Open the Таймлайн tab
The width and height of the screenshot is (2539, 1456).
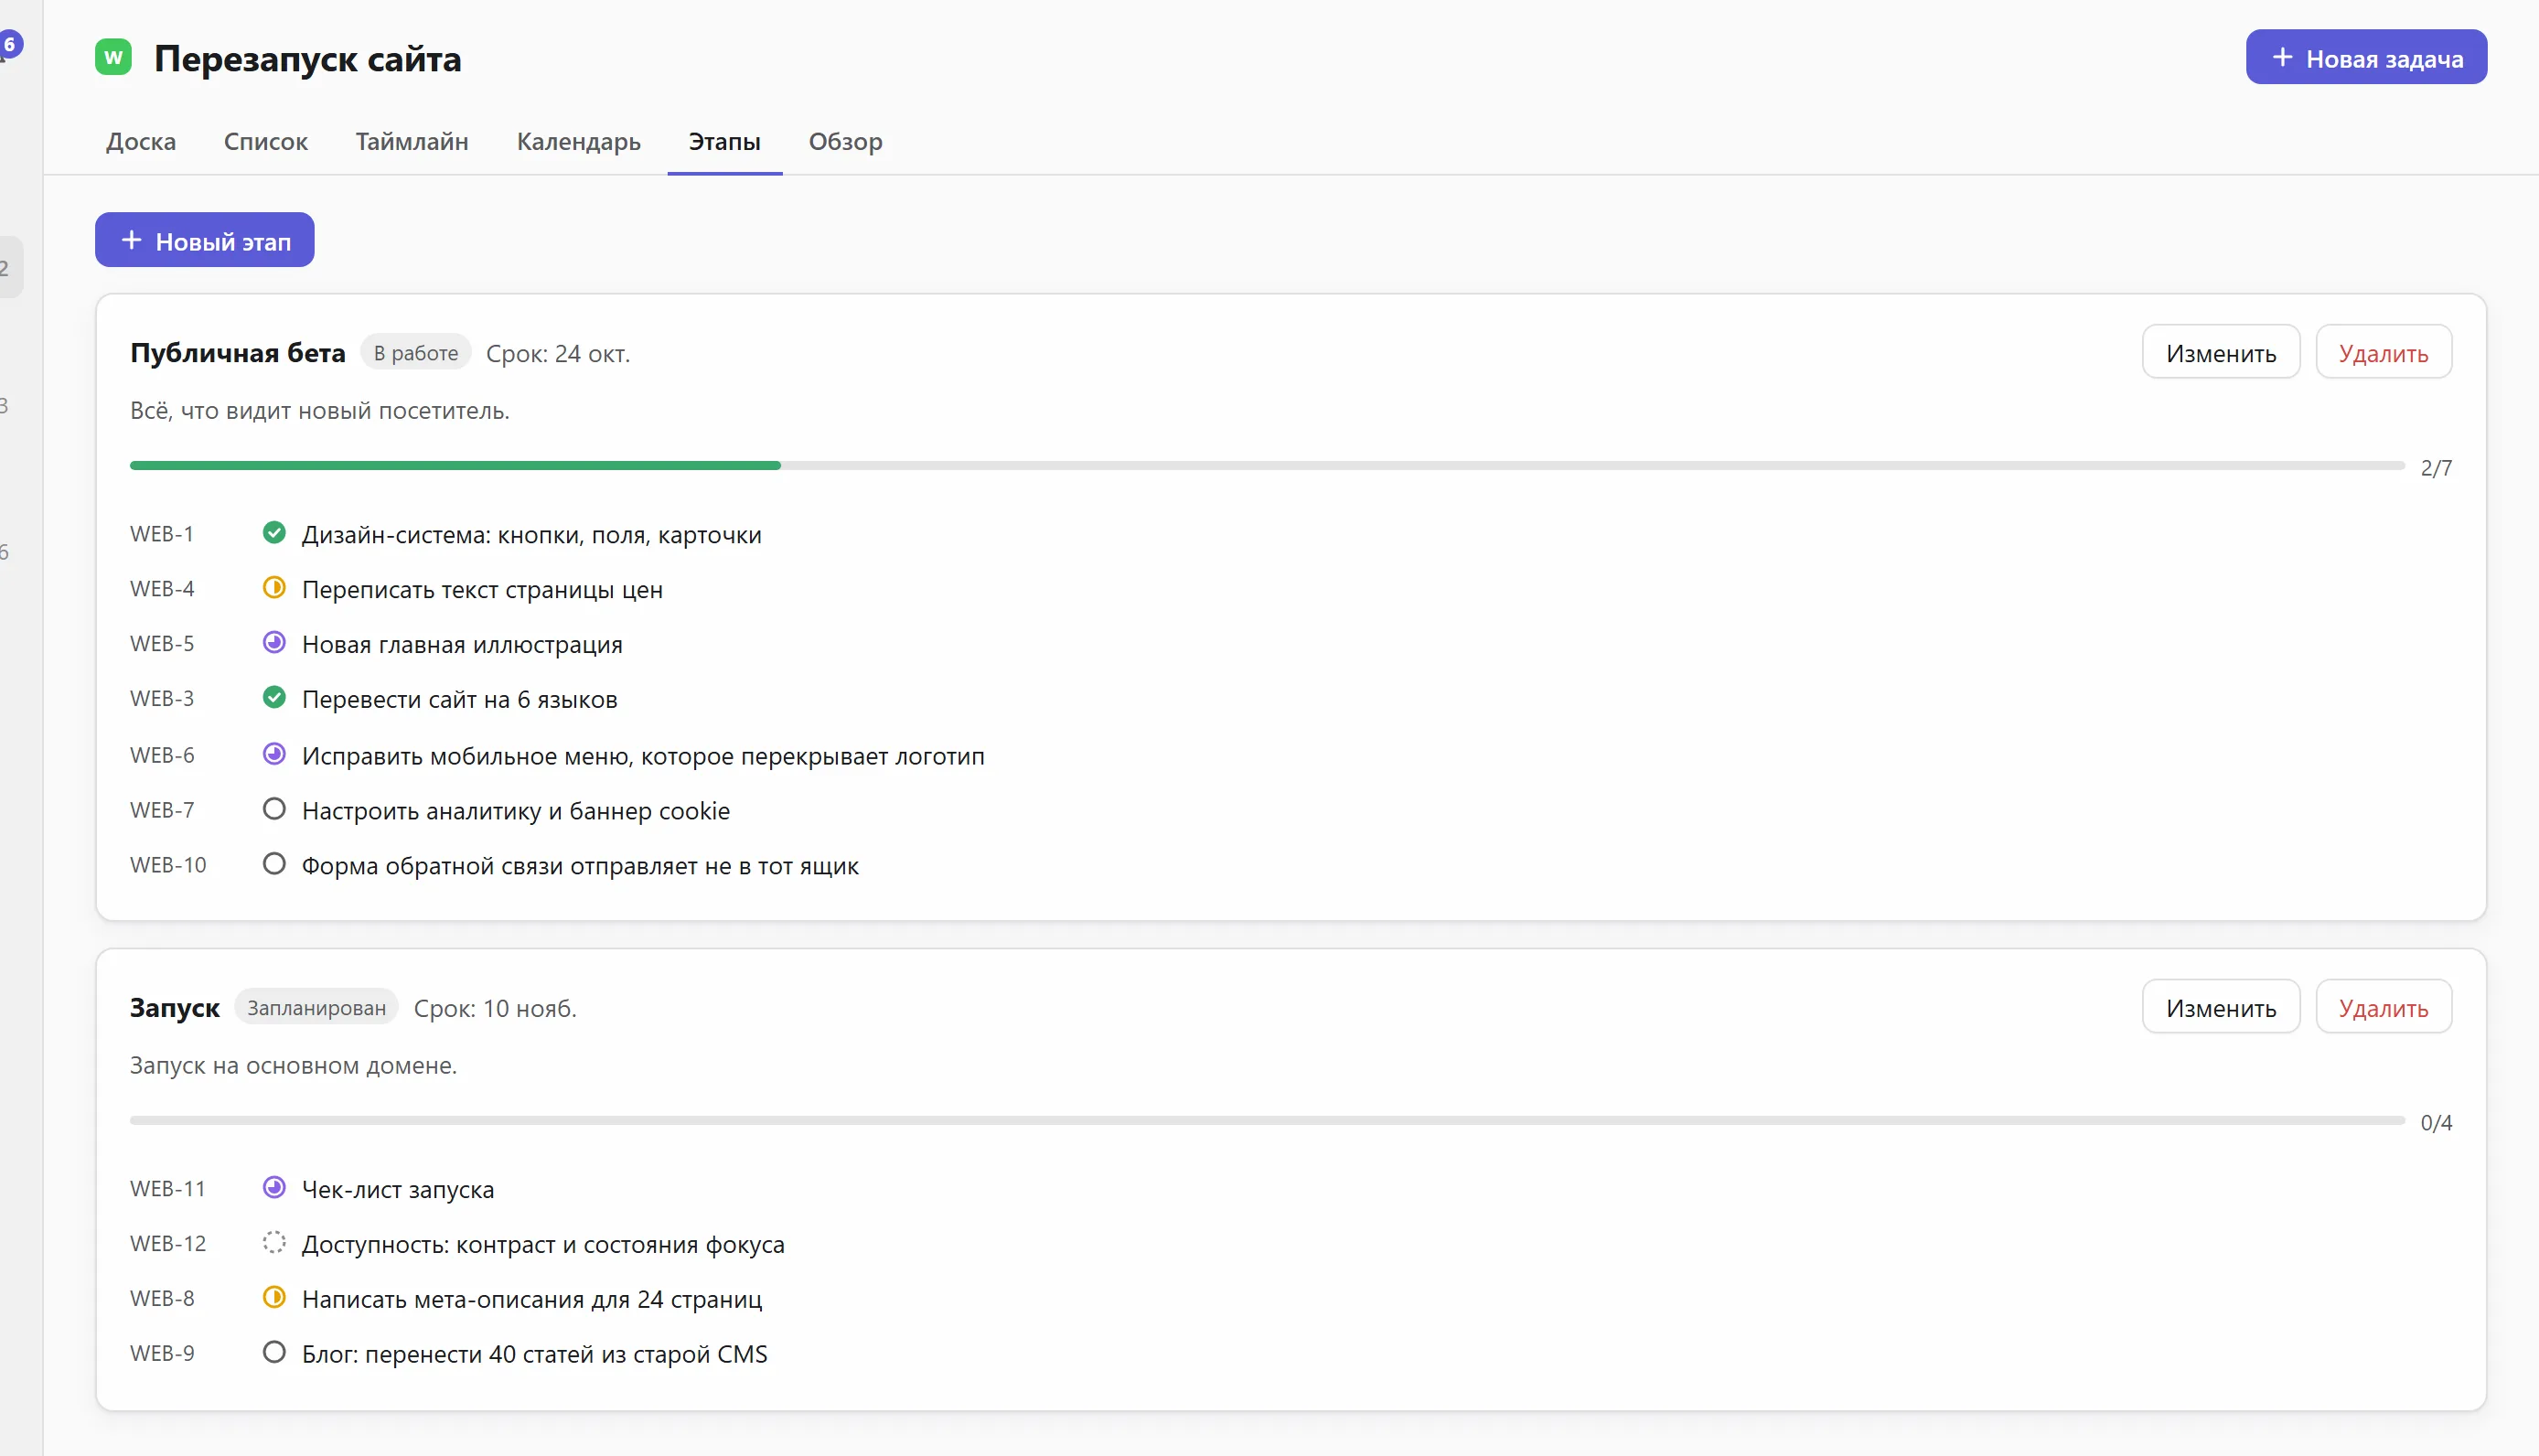(412, 142)
